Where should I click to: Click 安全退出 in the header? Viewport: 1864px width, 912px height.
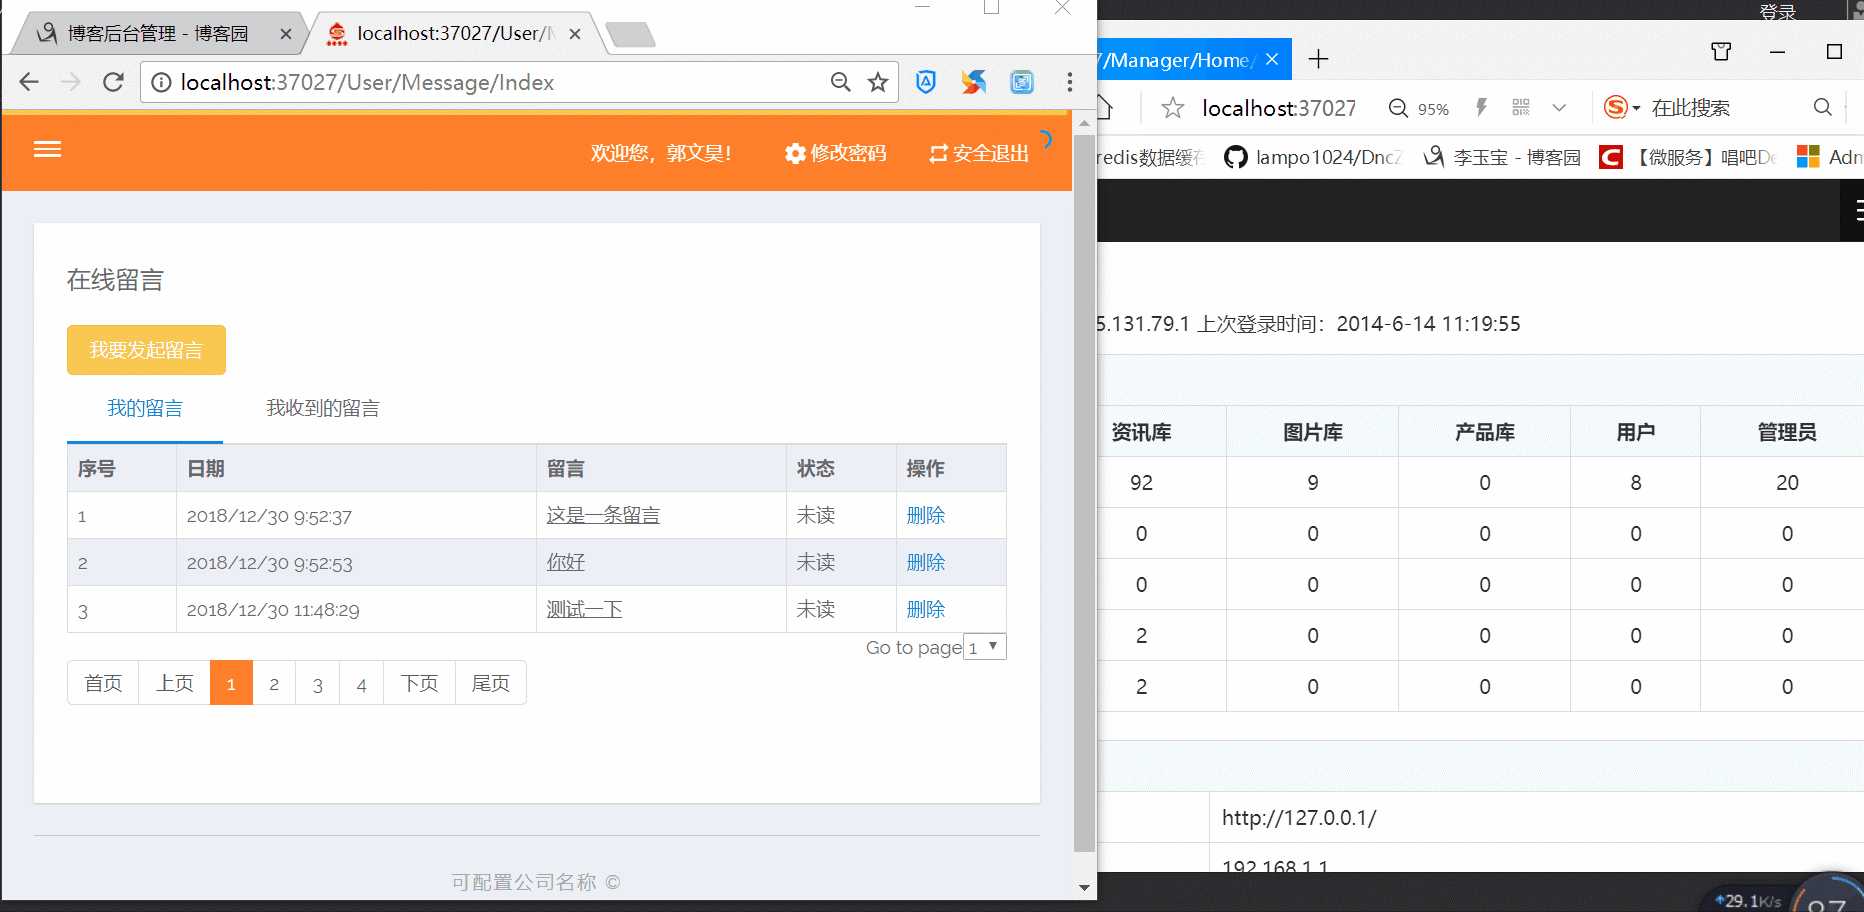pyautogui.click(x=990, y=153)
